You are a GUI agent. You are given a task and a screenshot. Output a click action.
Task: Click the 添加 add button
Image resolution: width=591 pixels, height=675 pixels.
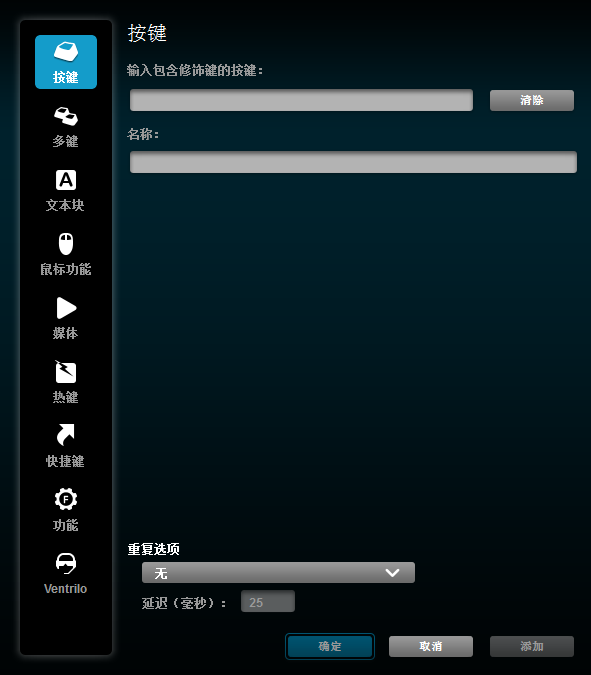[532, 646]
